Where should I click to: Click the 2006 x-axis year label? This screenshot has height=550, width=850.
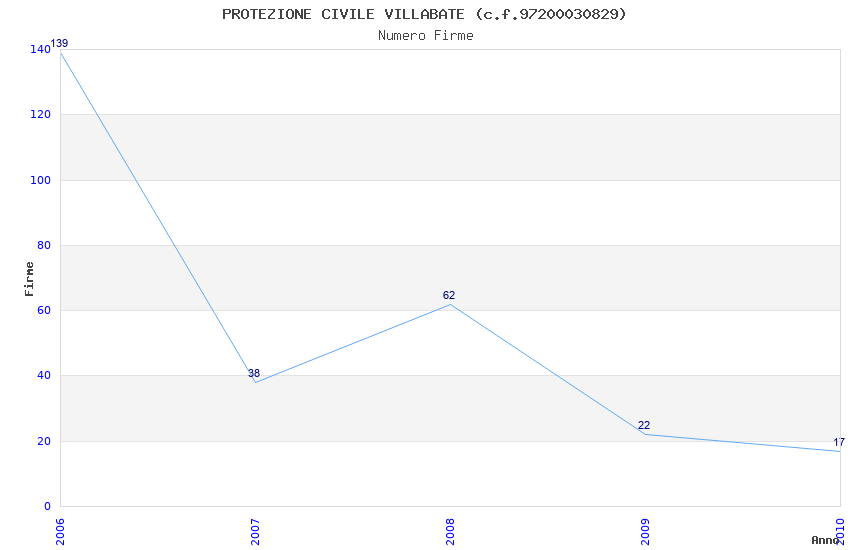point(60,530)
